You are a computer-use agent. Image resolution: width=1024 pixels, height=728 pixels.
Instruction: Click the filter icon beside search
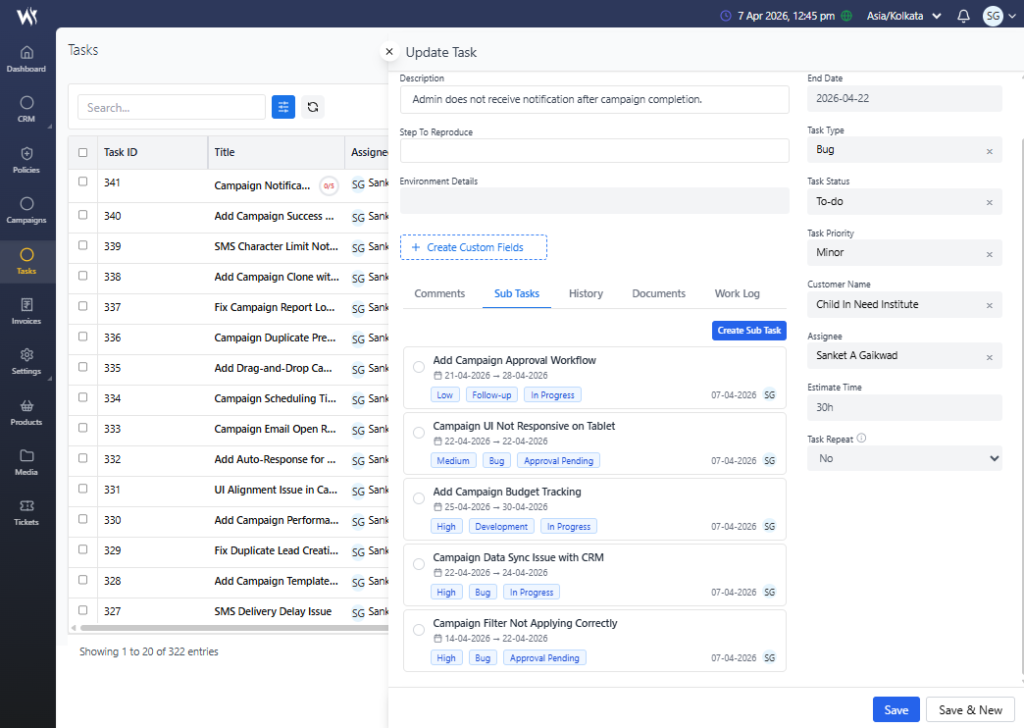pos(283,107)
